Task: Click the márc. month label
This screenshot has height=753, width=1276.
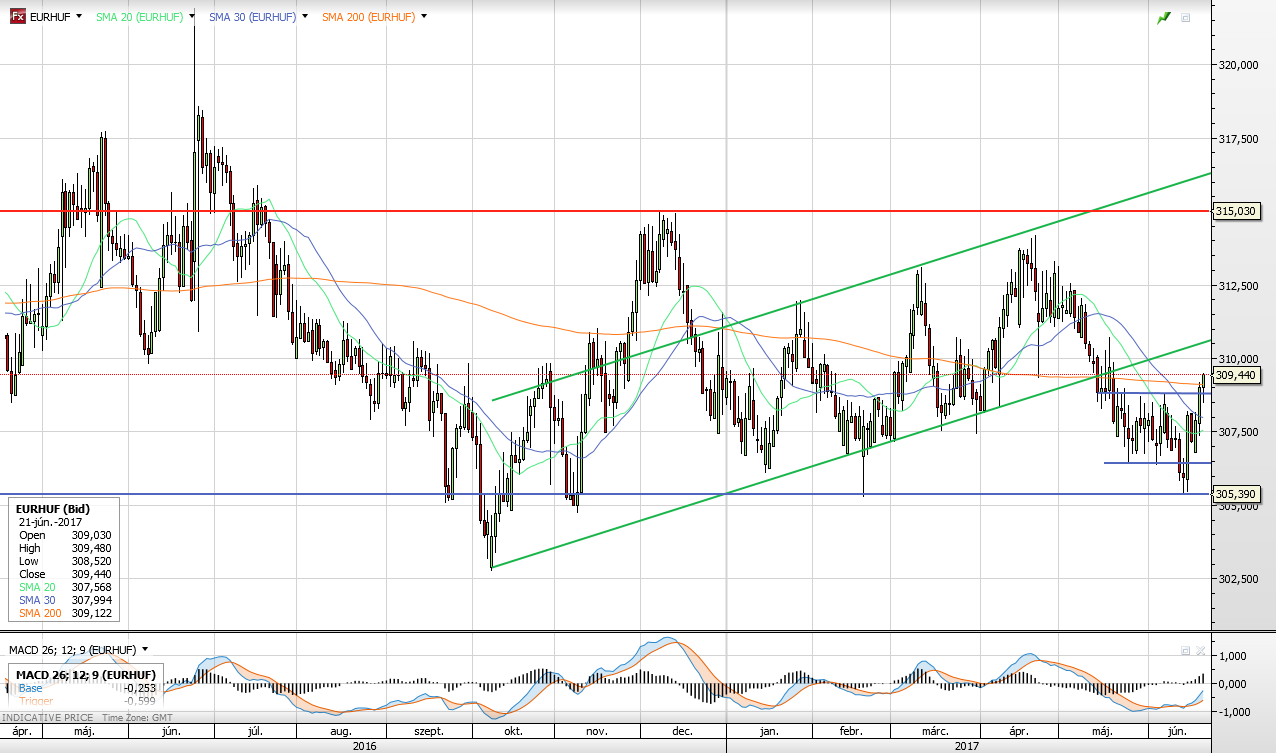Action: pyautogui.click(x=936, y=732)
